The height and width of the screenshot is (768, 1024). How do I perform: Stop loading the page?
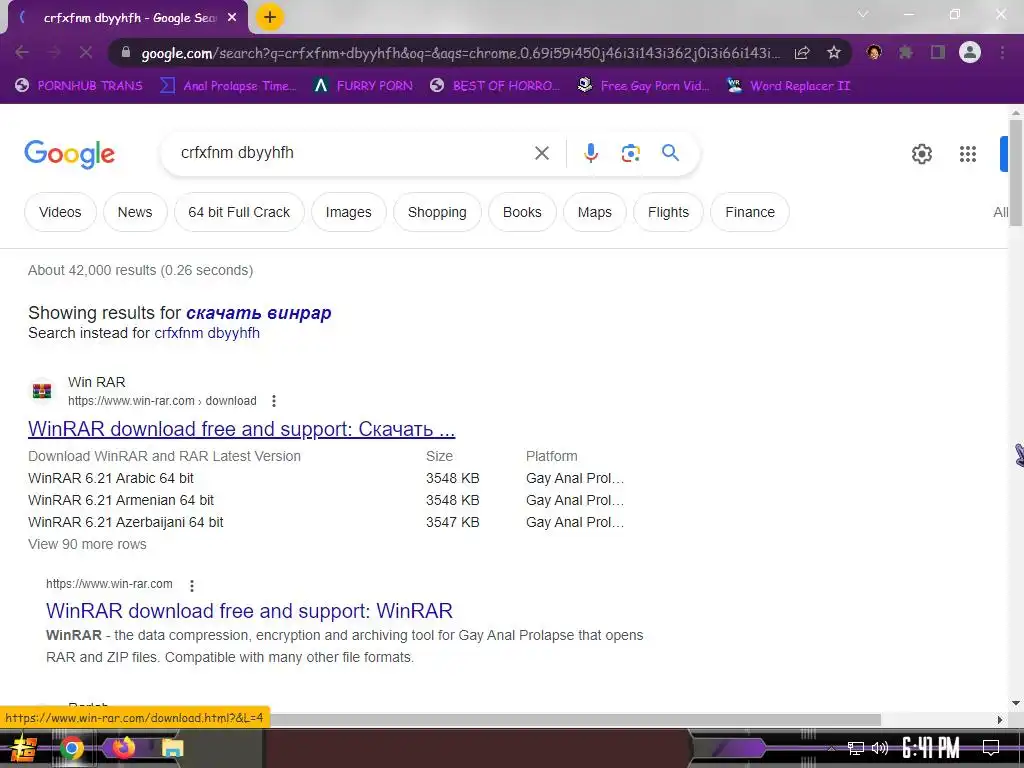click(x=86, y=52)
